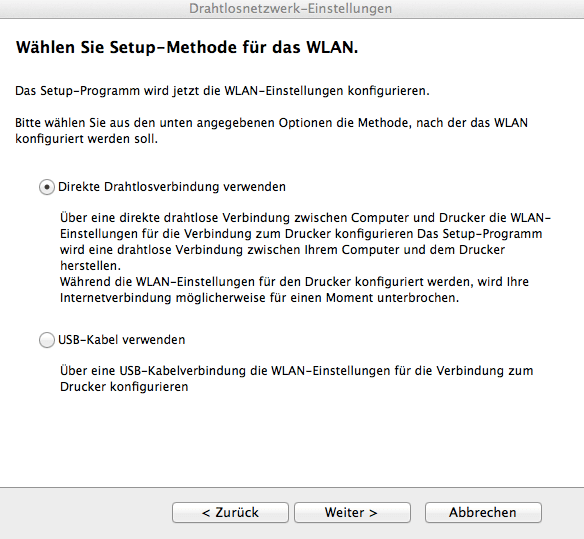Click the heading Wählen Sie Setup-Methode für das WLAN

pyautogui.click(x=187, y=47)
